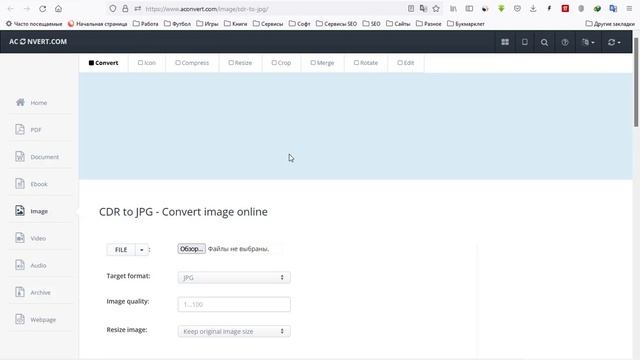Open the downloads arrow icon
Viewport: 640px width, 360px height.
pos(533,9)
